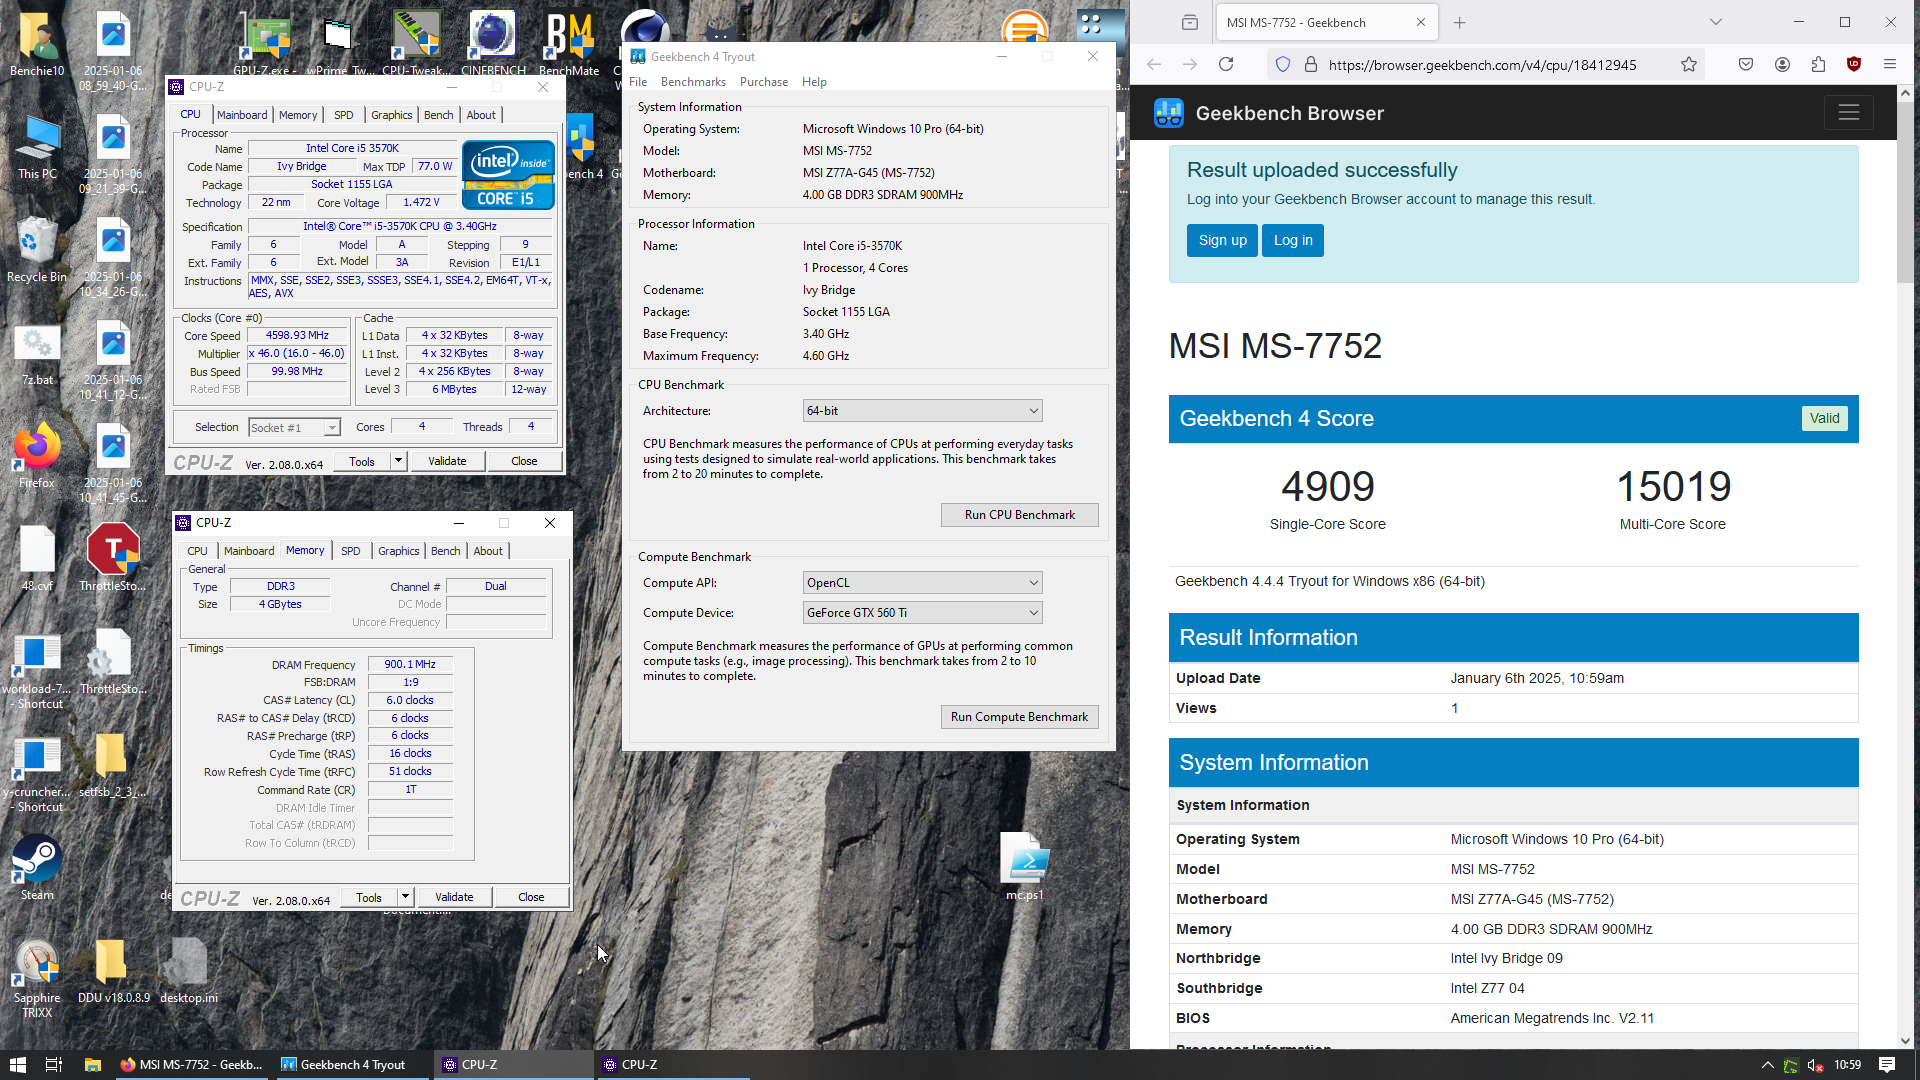Click Tools button in lower CPU-Z window
This screenshot has width=1920, height=1080.
click(368, 897)
